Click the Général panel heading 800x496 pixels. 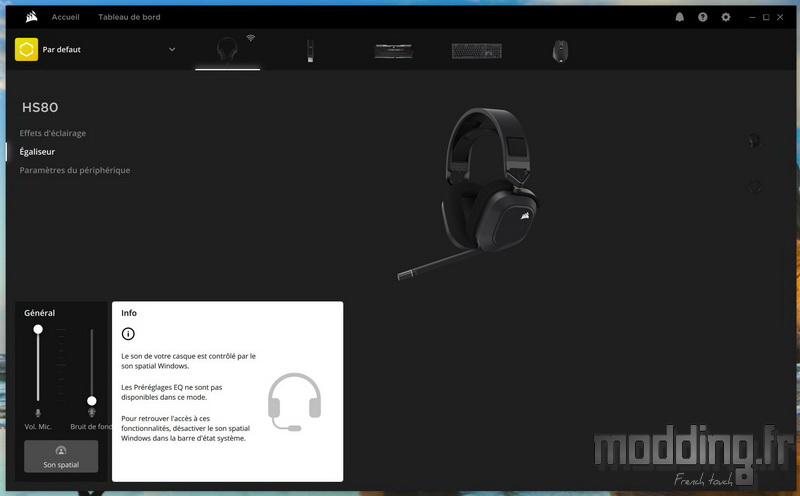coord(39,313)
